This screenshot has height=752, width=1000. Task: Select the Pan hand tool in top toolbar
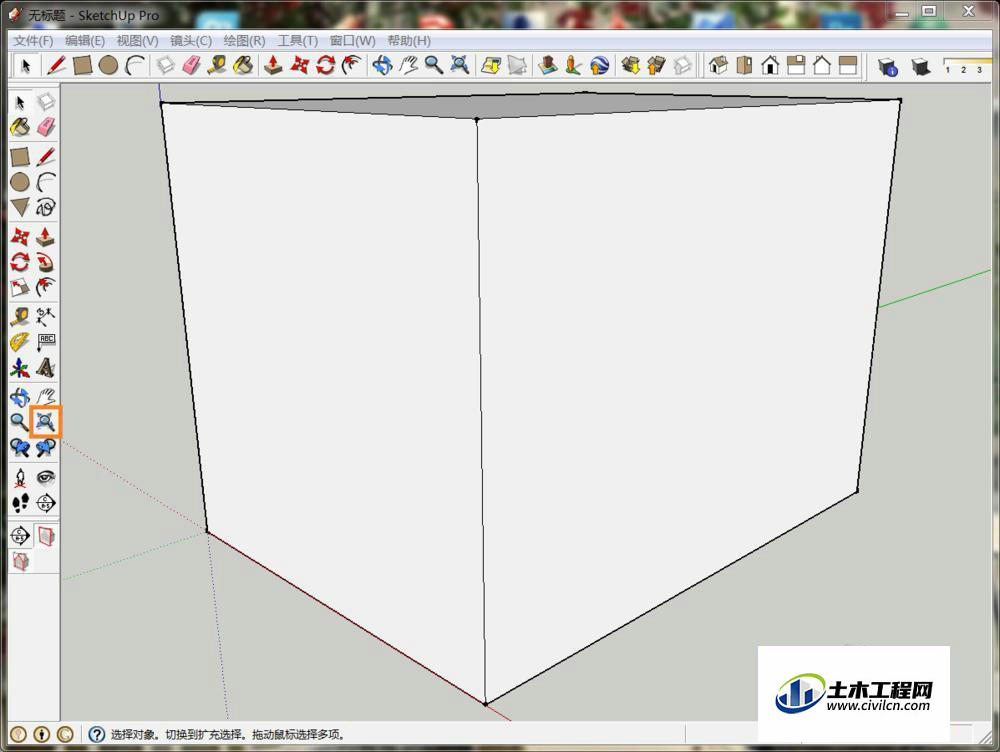[408, 65]
